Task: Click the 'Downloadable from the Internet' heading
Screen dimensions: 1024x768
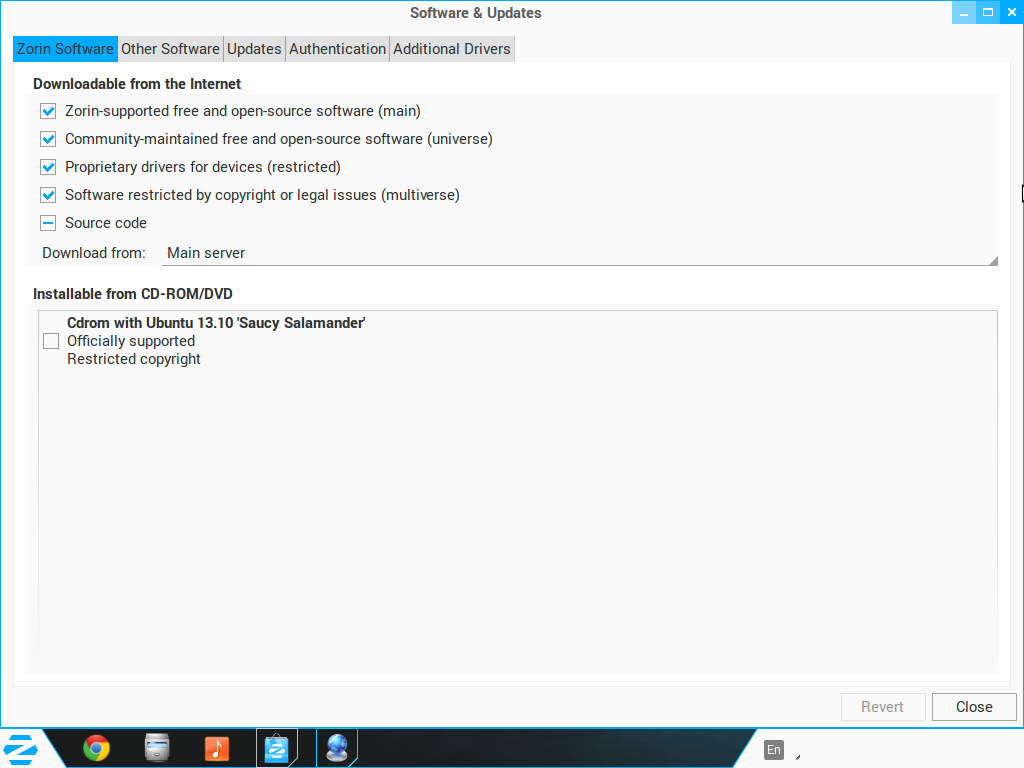Action: (x=137, y=84)
